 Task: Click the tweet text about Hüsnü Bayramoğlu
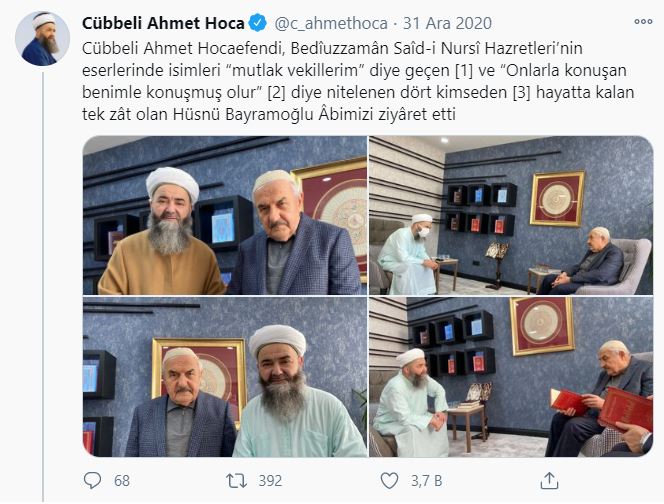tap(358, 81)
